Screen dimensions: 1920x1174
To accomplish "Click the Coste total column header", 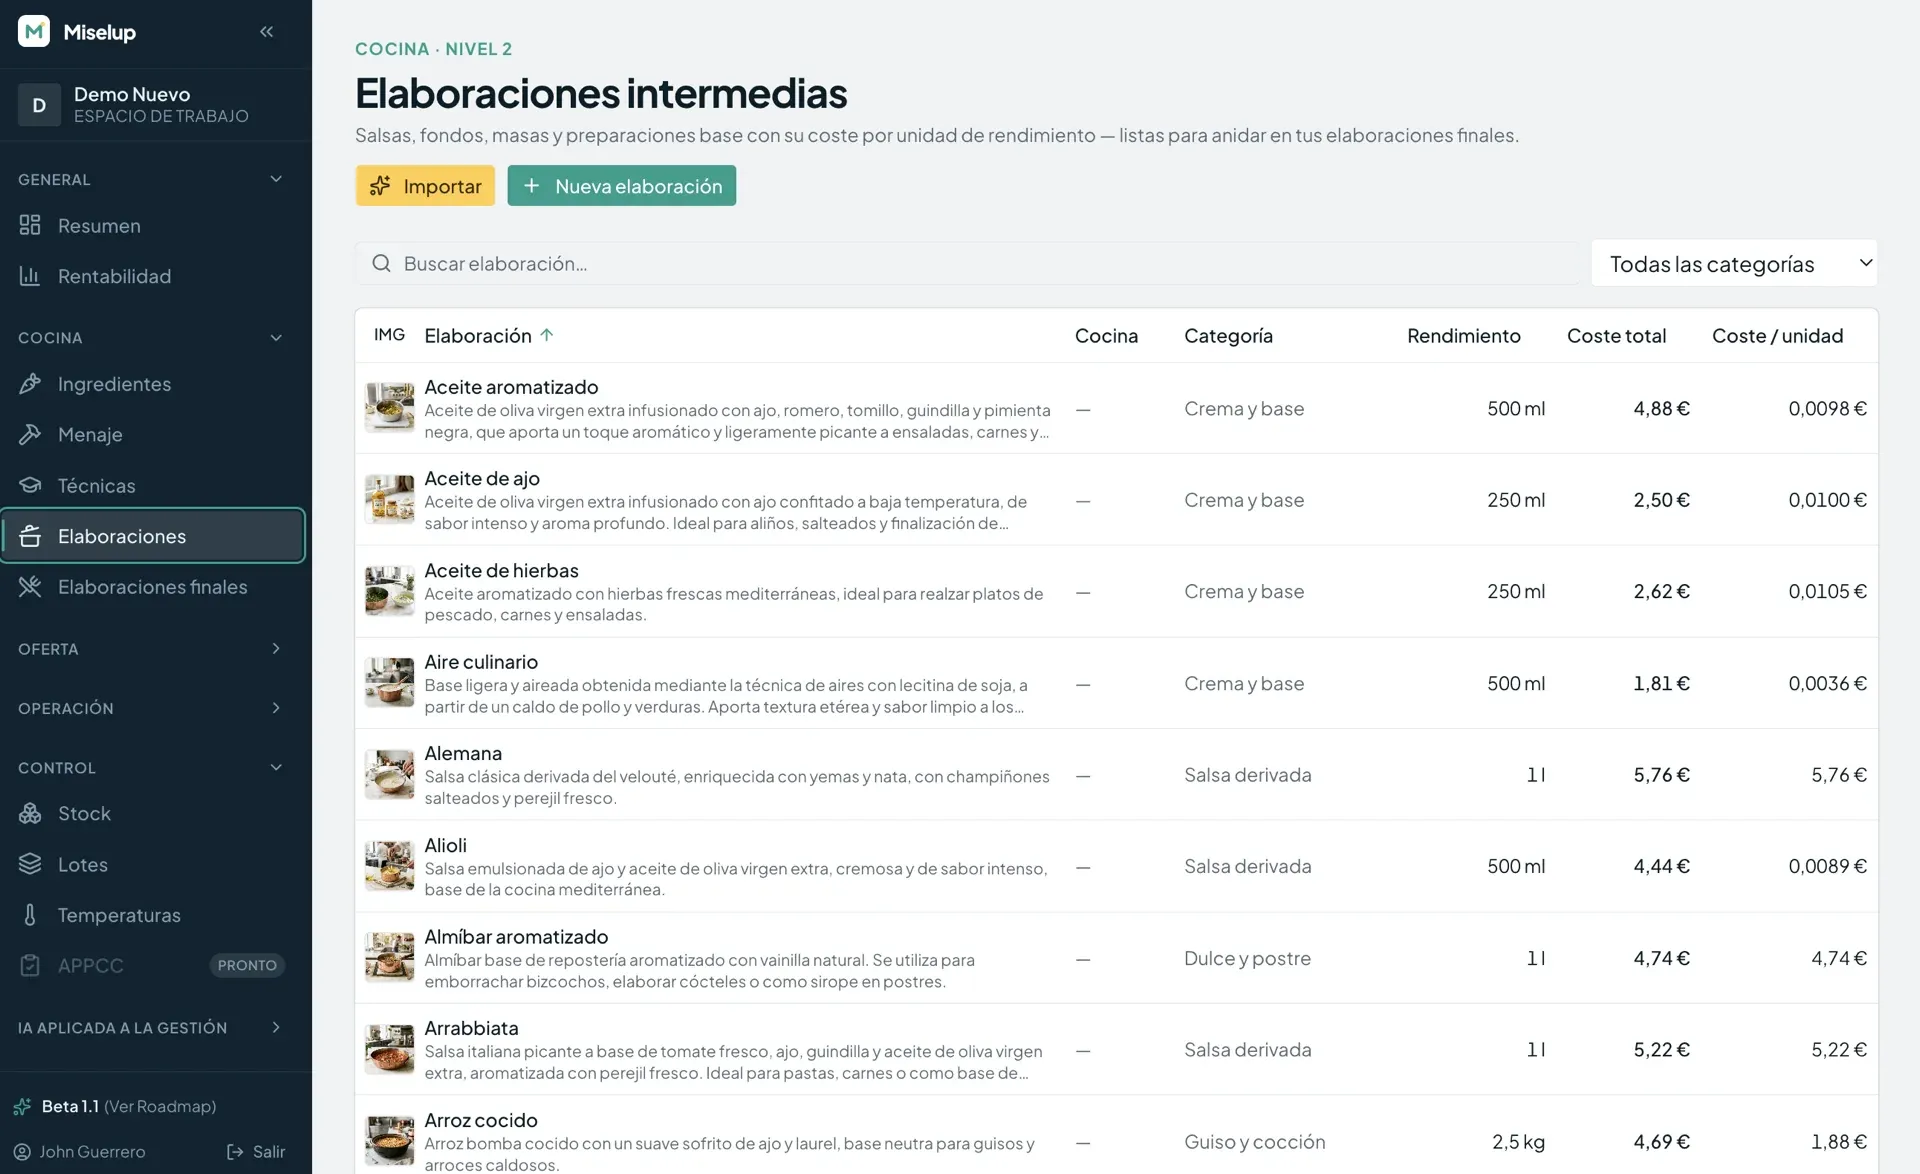I will point(1616,336).
